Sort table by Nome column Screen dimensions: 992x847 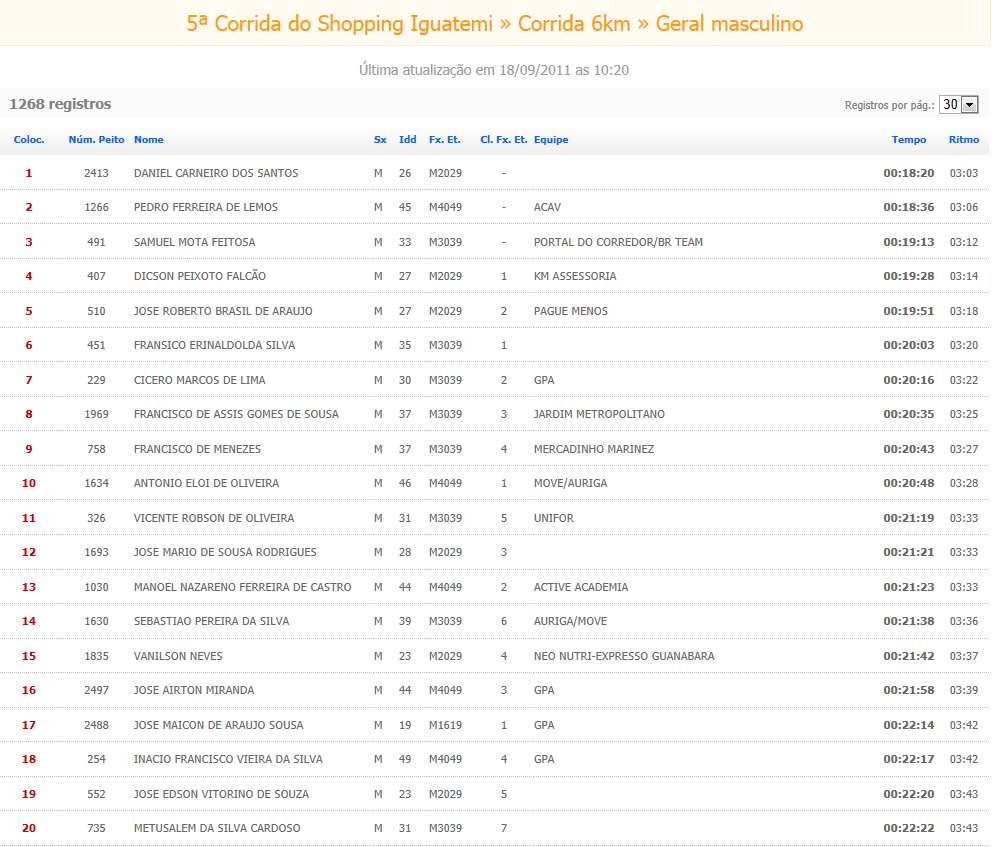[148, 140]
